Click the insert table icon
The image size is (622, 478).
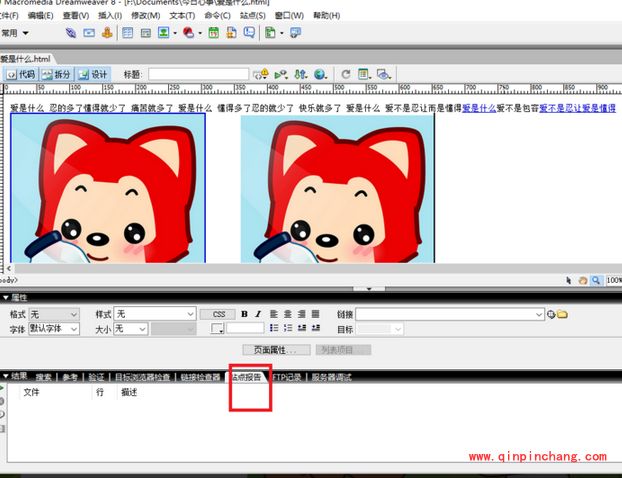(128, 33)
